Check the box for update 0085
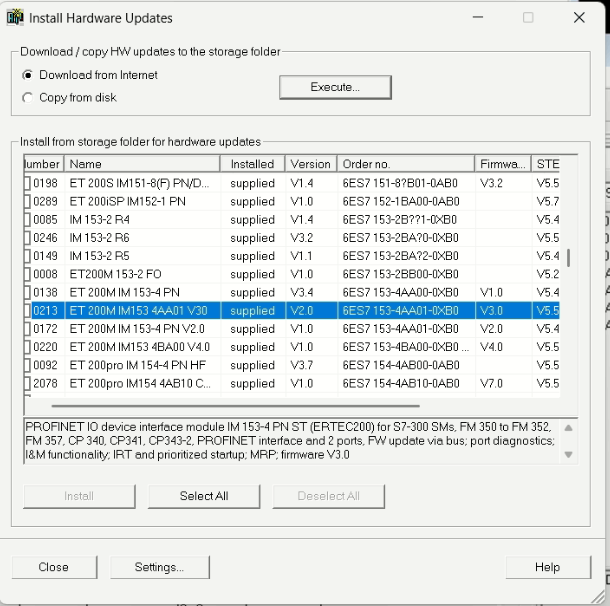Image resolution: width=610 pixels, height=606 pixels. (x=27, y=220)
